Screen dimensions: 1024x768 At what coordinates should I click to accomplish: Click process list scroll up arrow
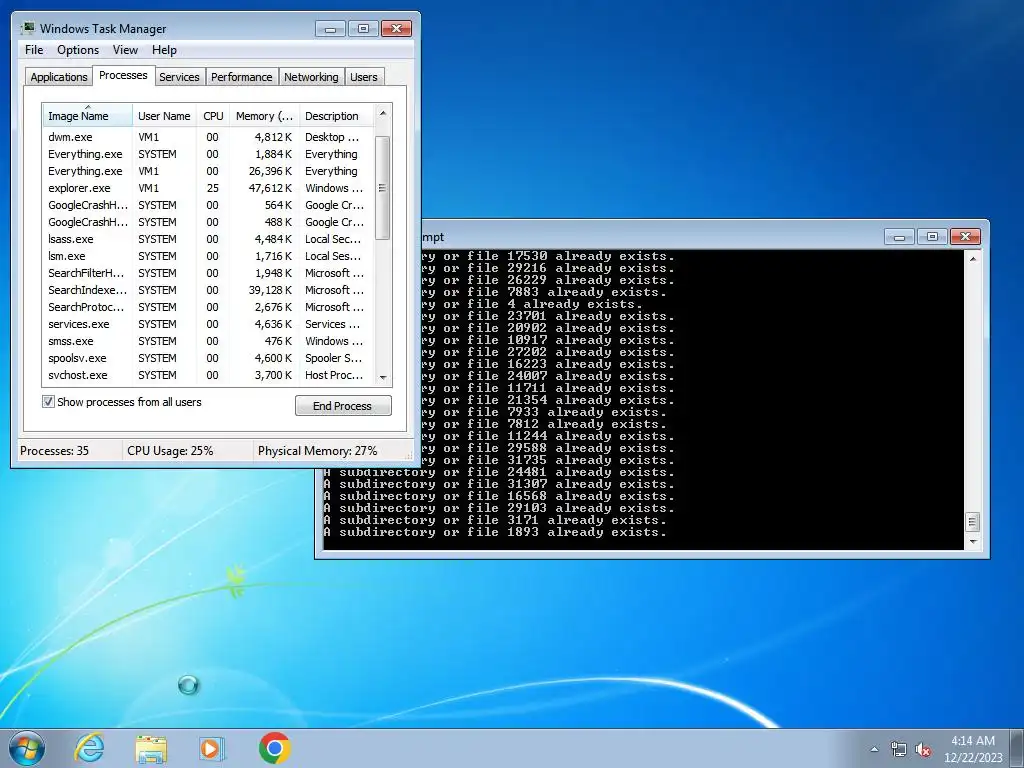coord(383,114)
